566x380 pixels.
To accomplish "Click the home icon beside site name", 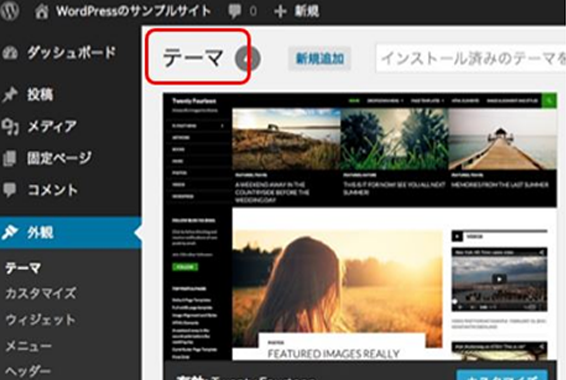I will (42, 12).
